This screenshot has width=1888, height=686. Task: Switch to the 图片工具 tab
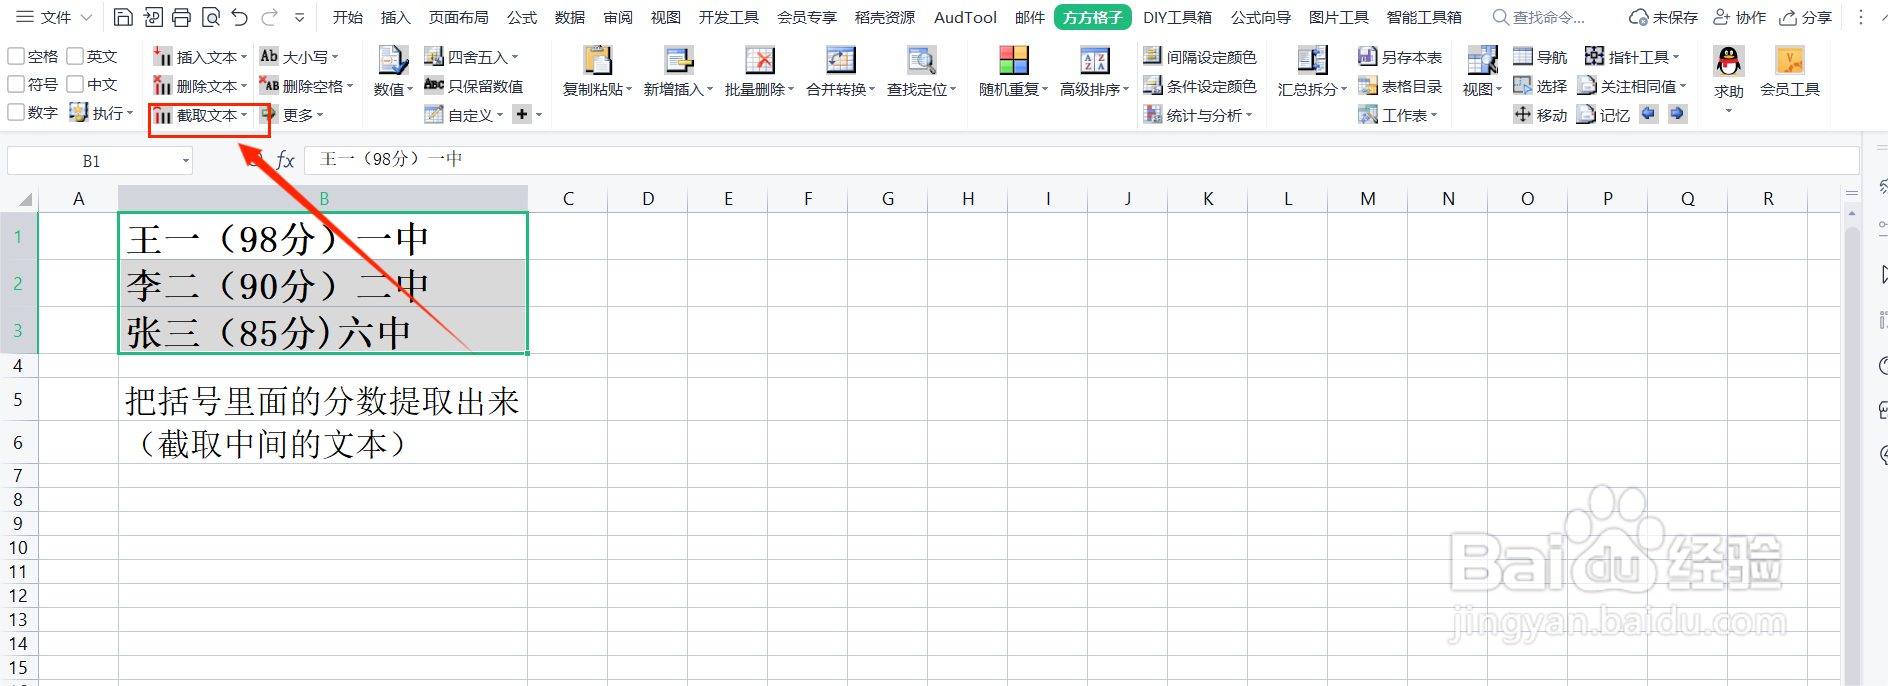point(1339,17)
